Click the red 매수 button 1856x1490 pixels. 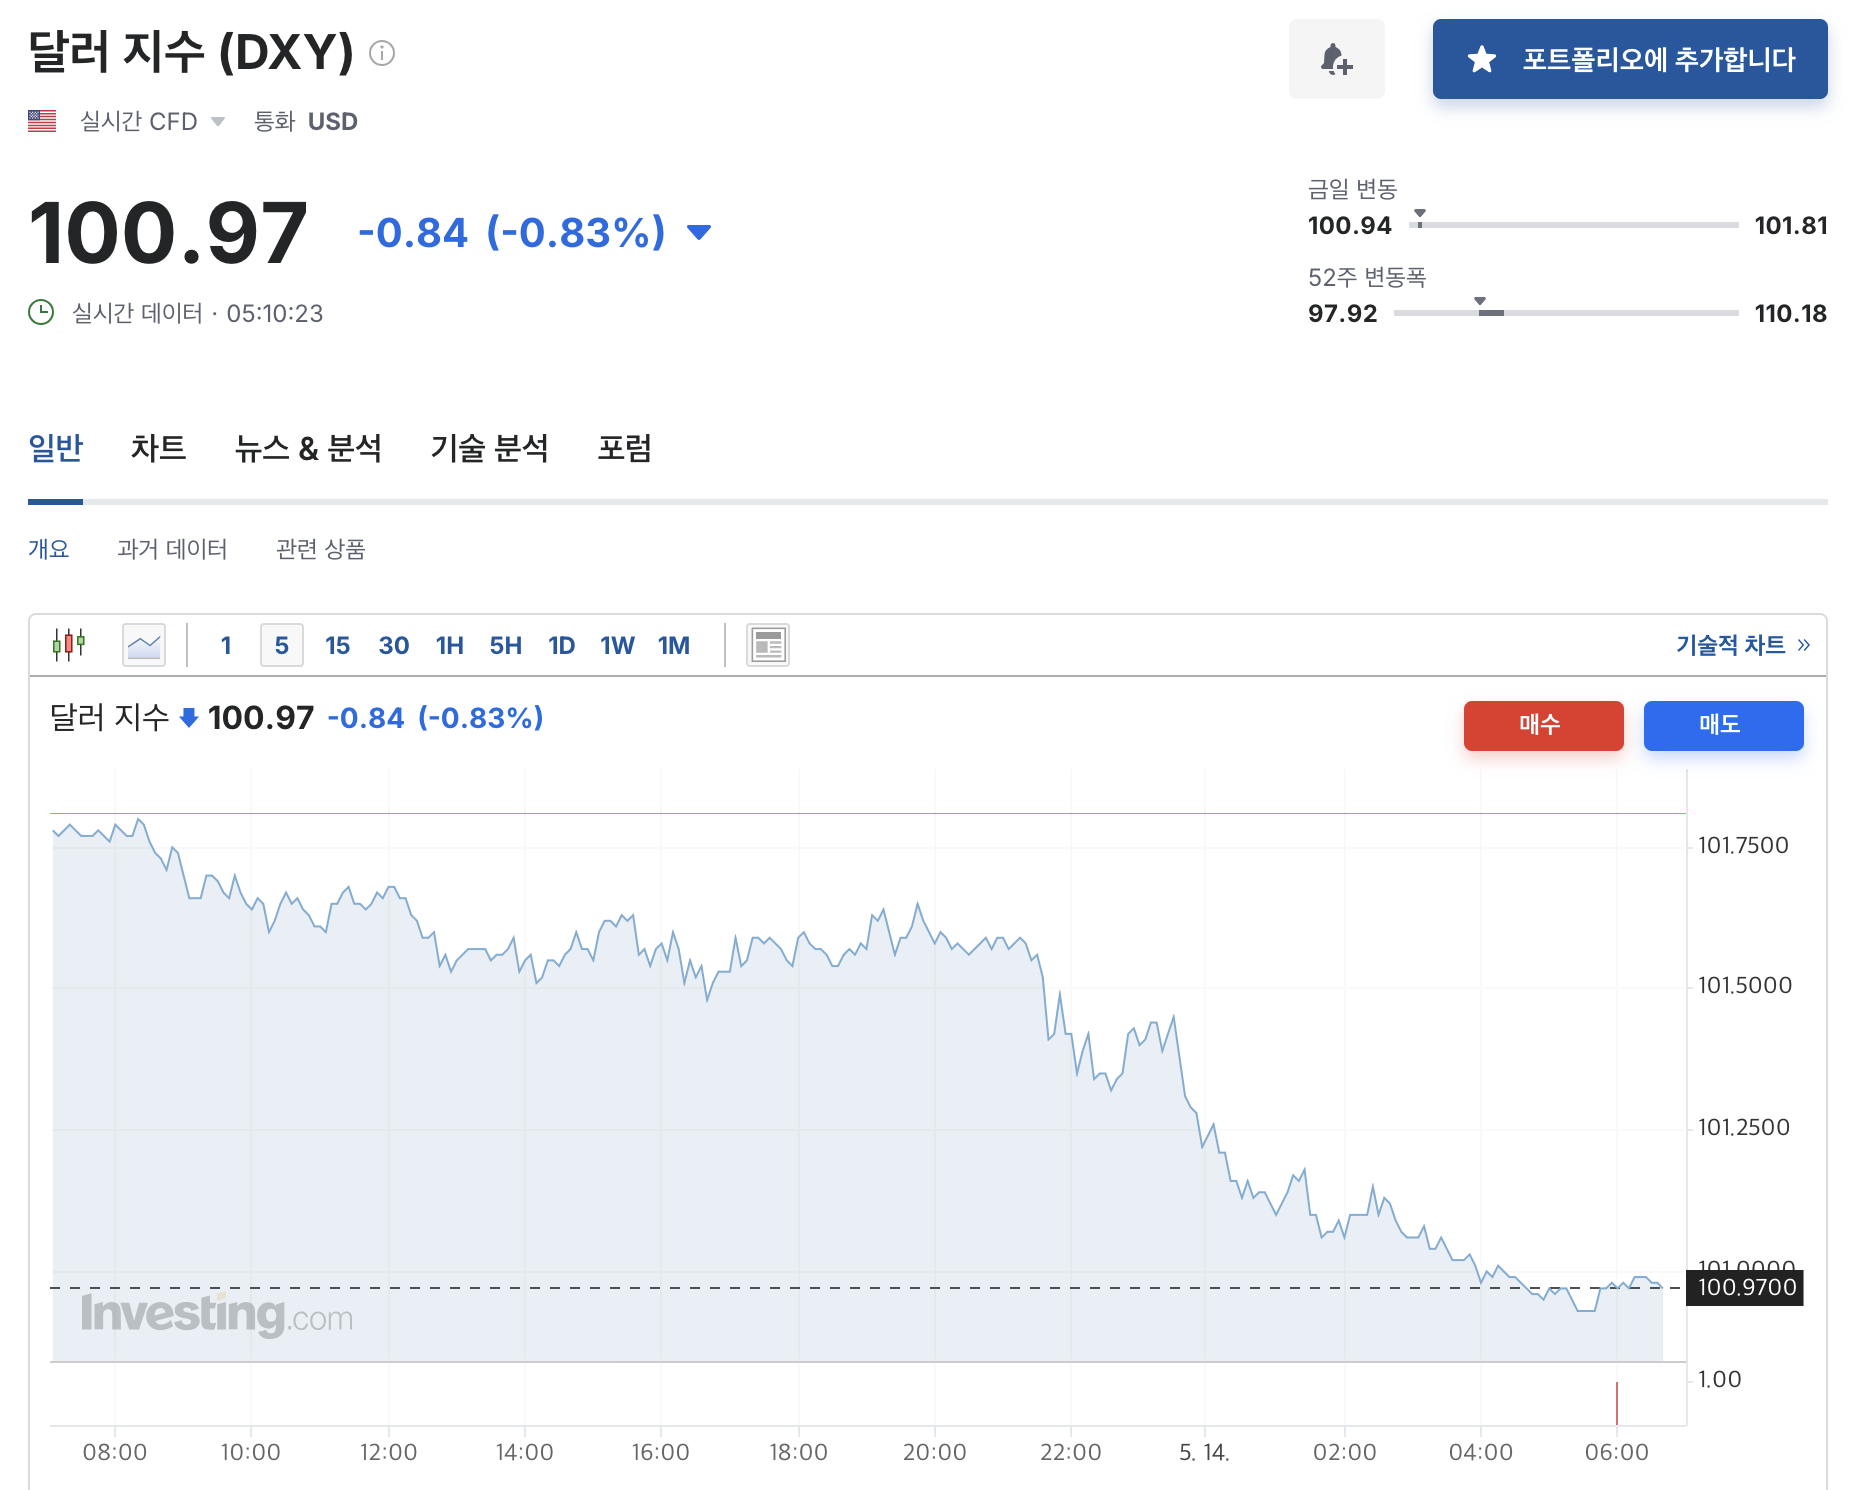(1543, 725)
